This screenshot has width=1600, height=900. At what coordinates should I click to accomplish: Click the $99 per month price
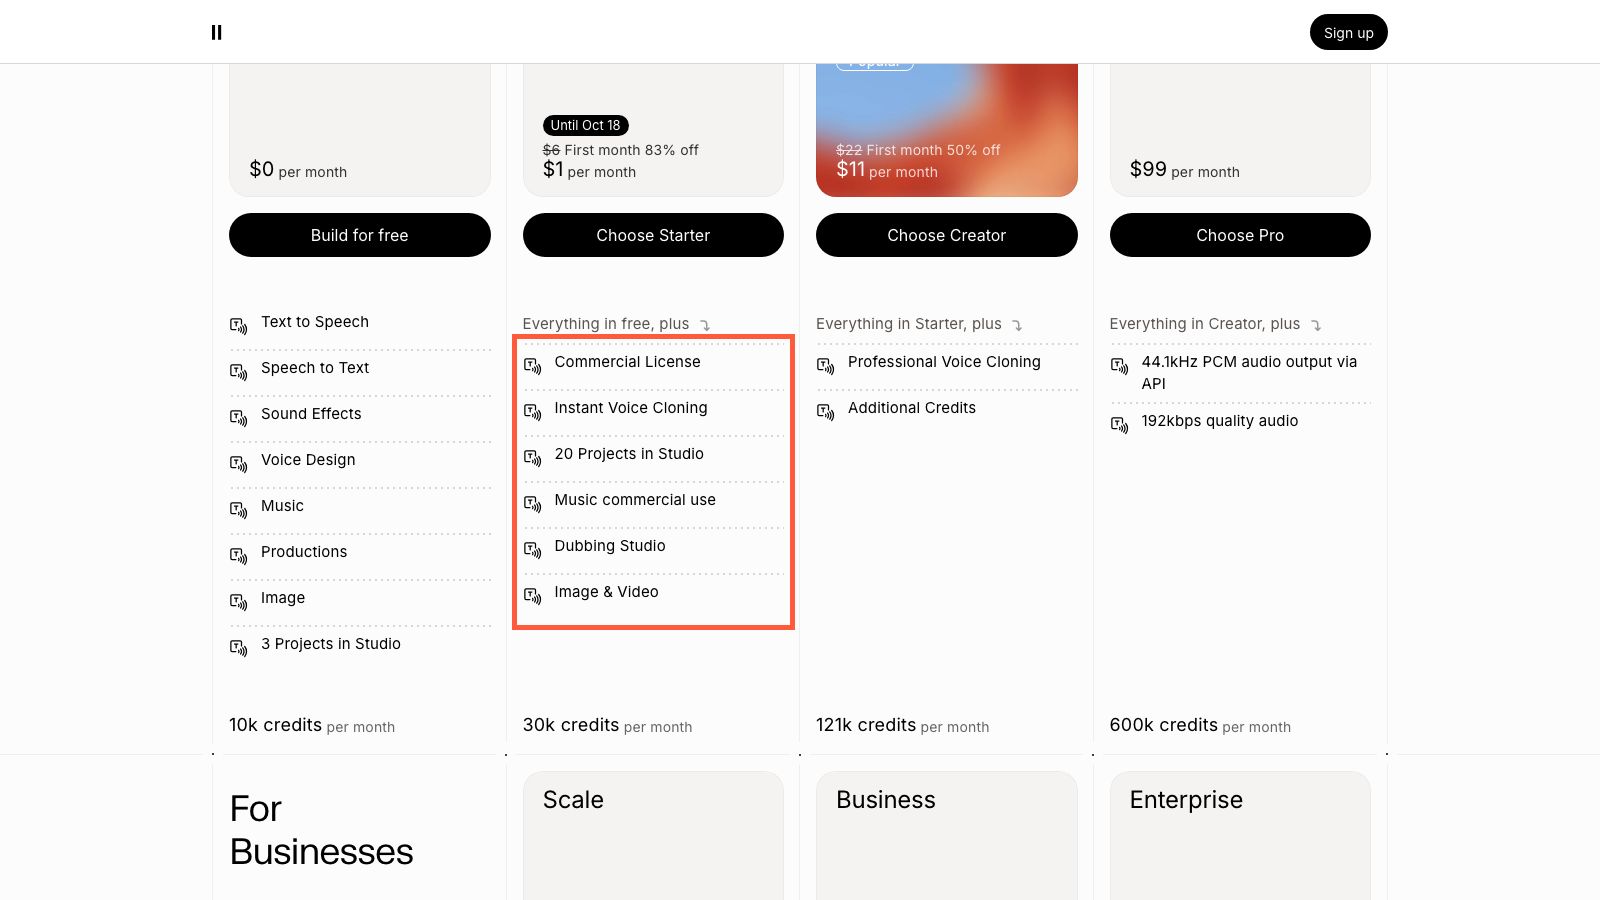[1184, 170]
